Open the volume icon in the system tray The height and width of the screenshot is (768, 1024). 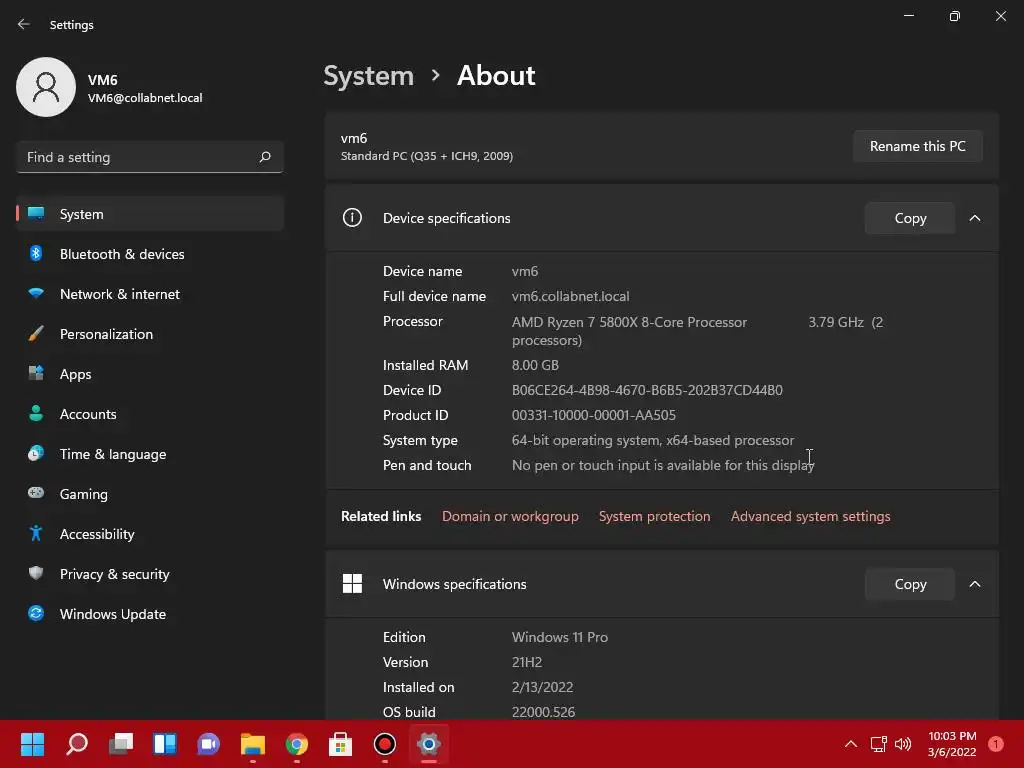(903, 744)
